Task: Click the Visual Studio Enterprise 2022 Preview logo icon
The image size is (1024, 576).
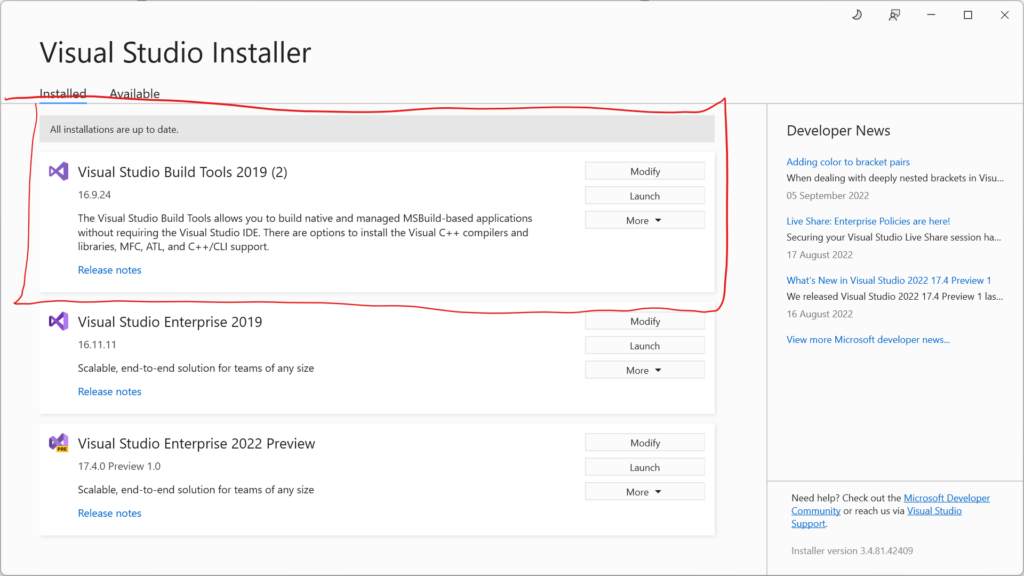Action: coord(58,443)
